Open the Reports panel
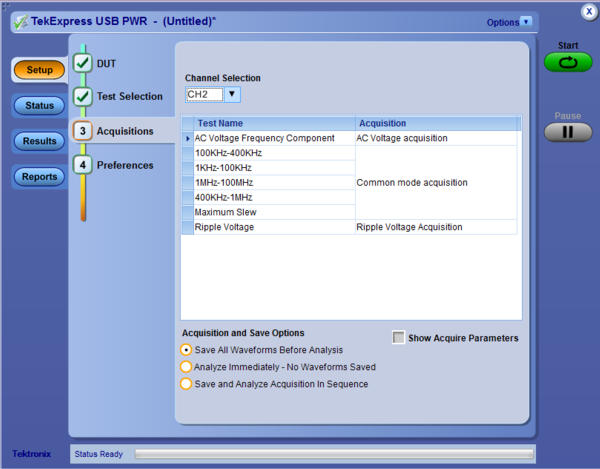The width and height of the screenshot is (600, 469). pos(39,177)
